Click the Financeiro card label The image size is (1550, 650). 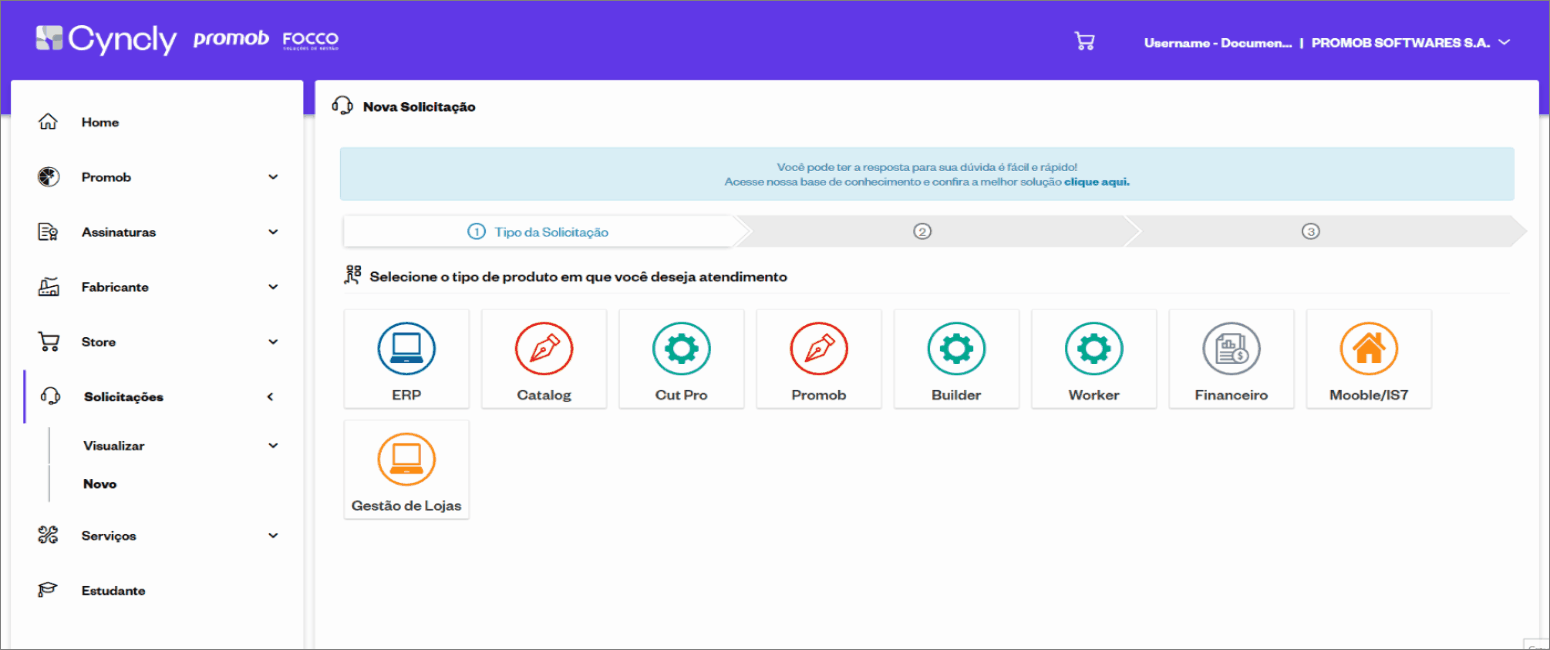click(1231, 395)
